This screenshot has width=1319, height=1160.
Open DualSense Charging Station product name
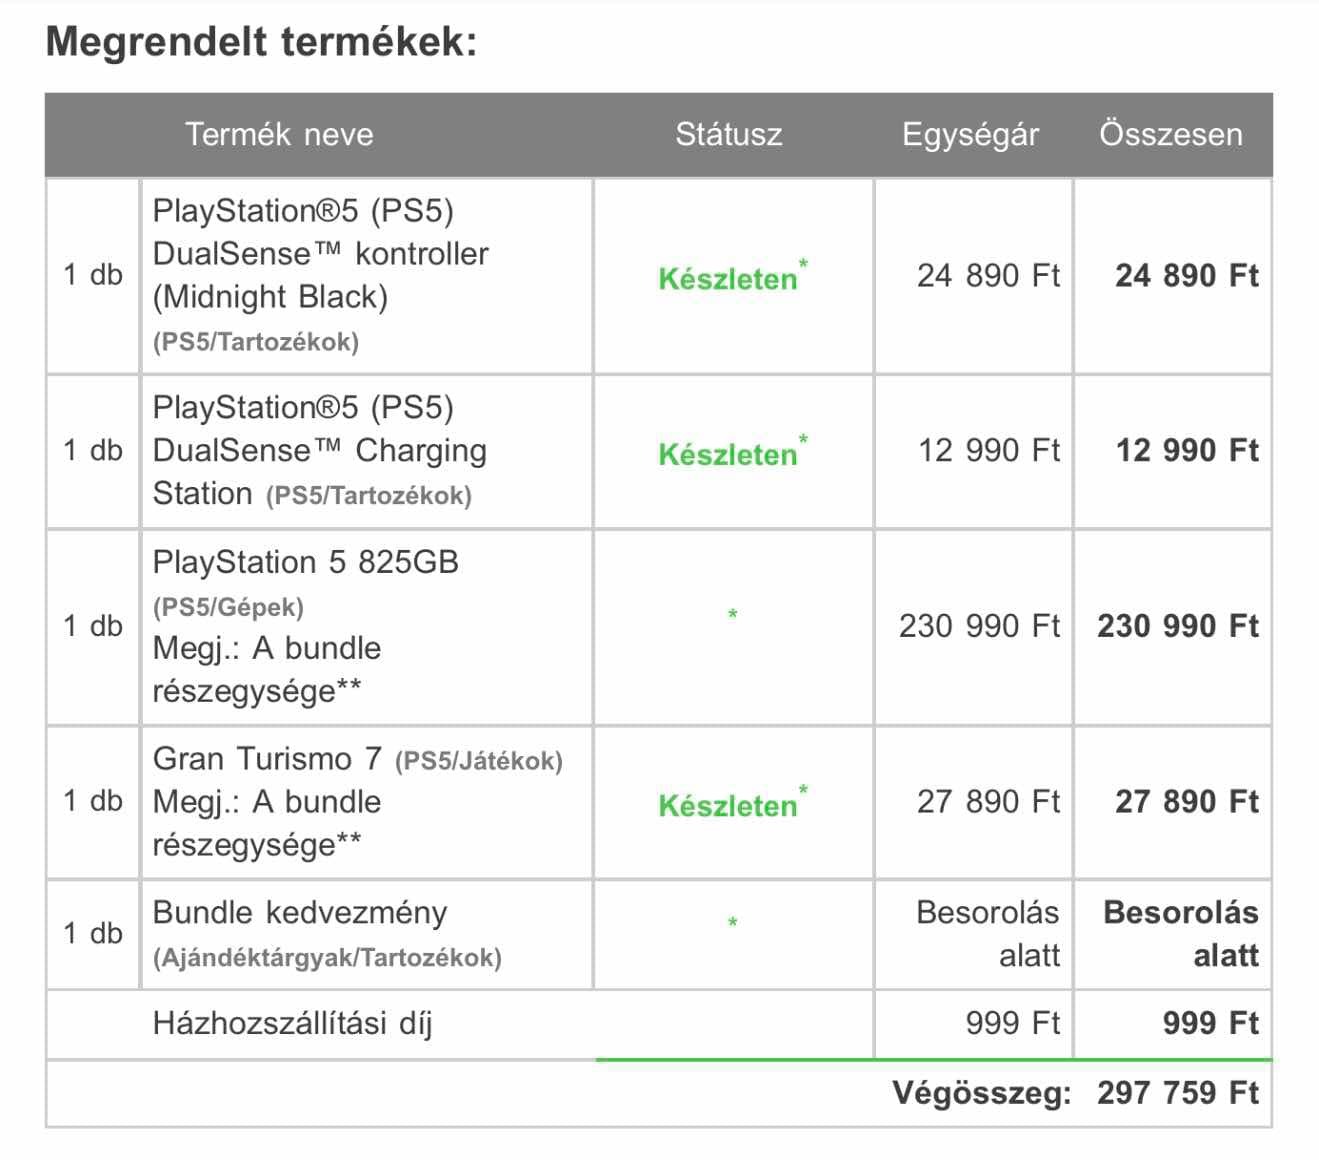point(320,450)
